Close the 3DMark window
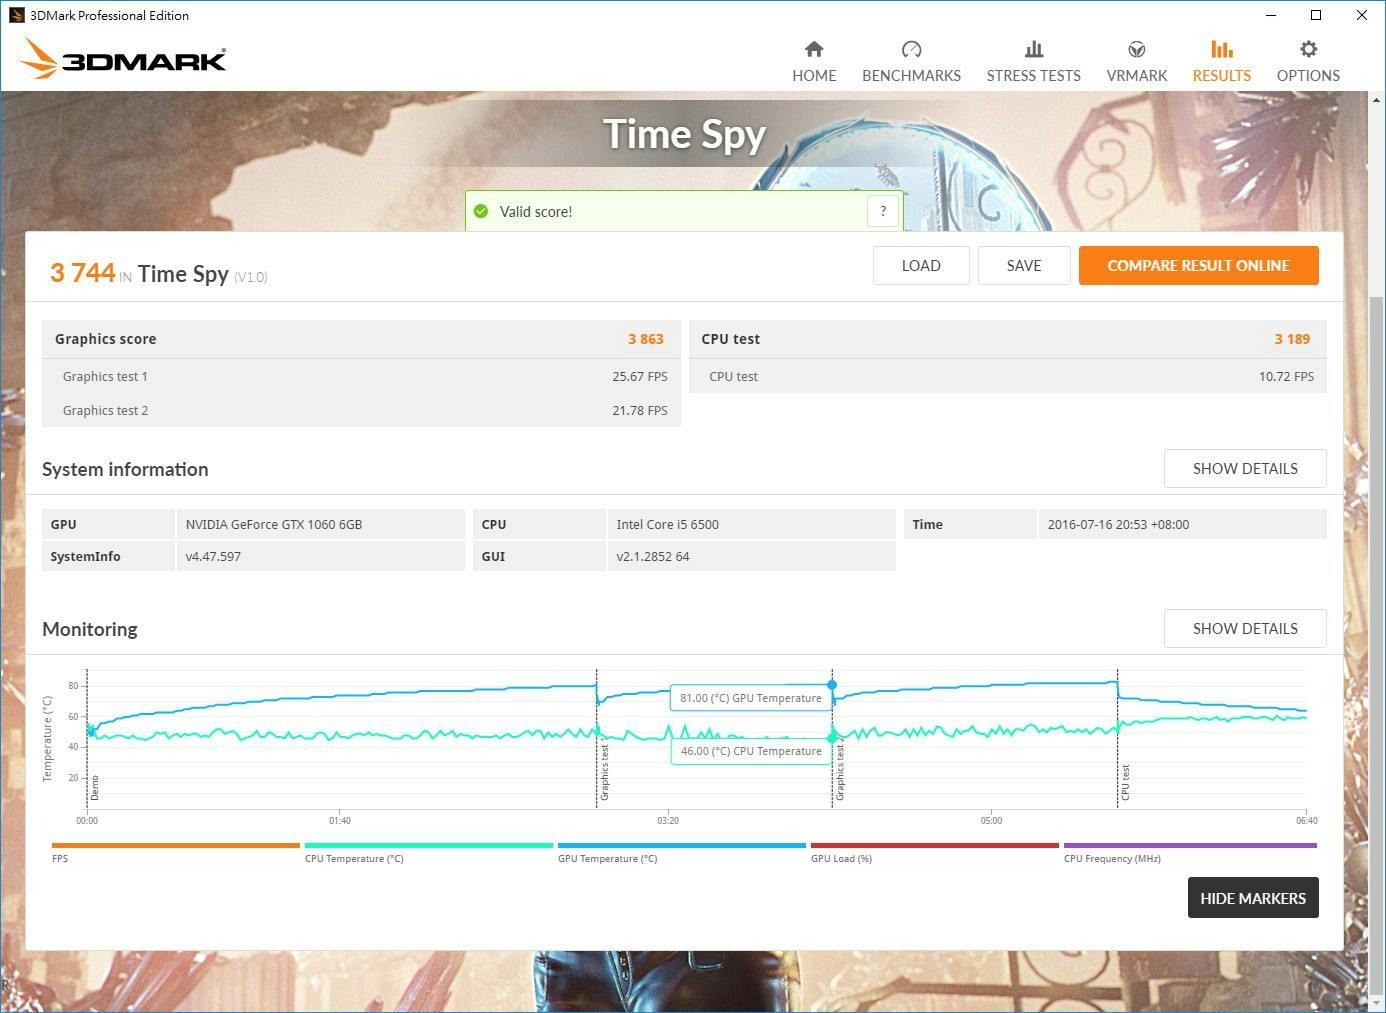This screenshot has height=1013, width=1386. coord(1362,15)
